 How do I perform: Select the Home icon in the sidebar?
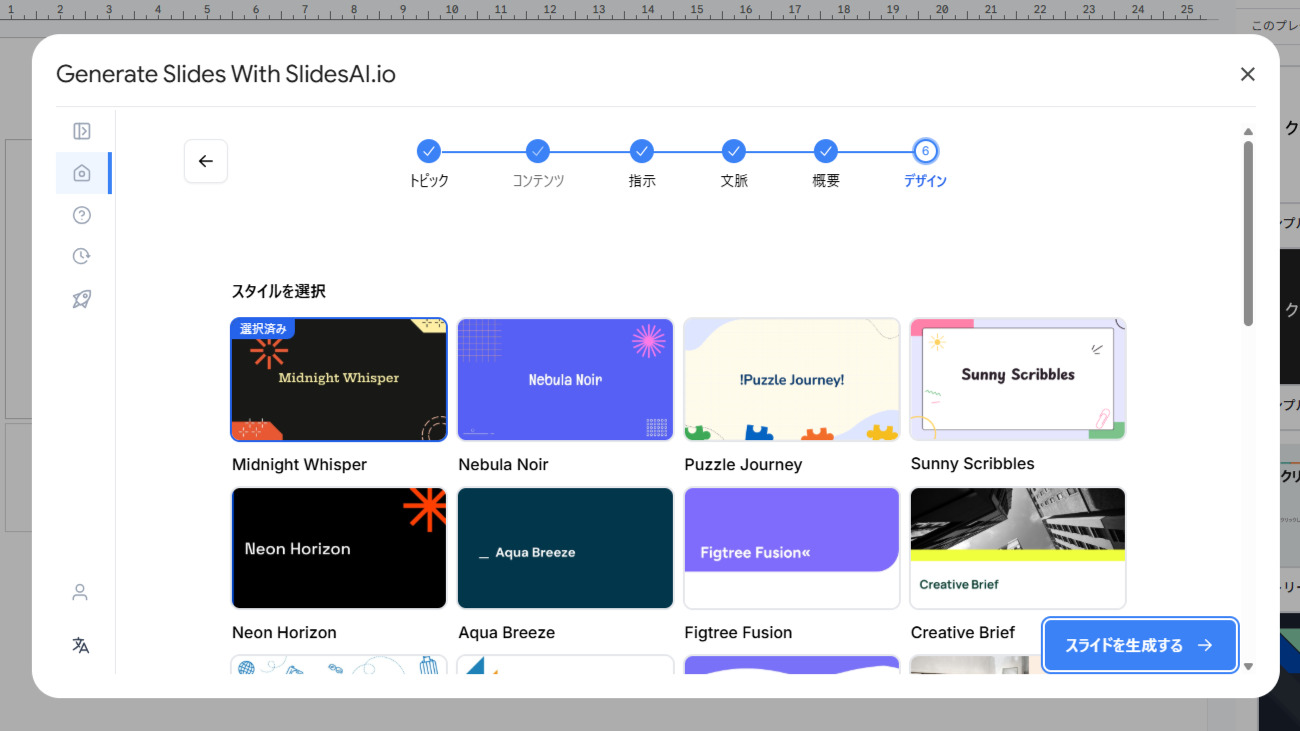80,172
